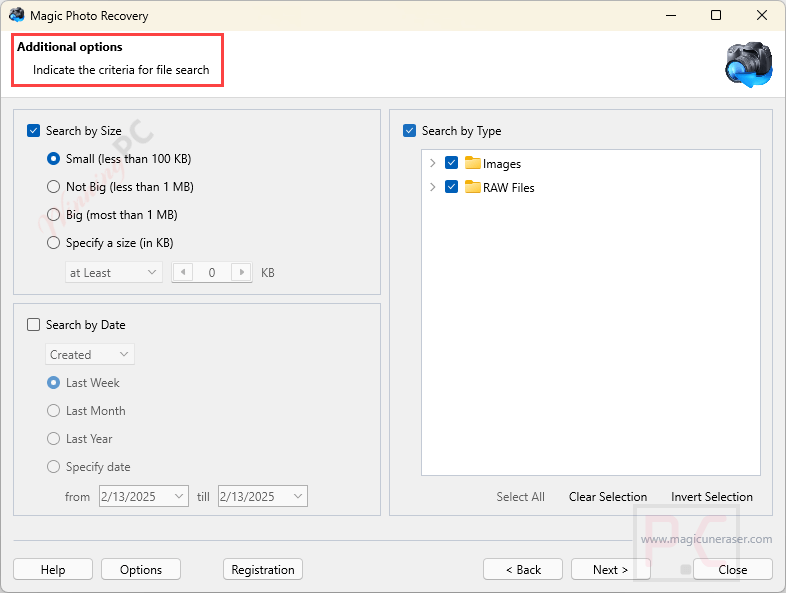The image size is (786, 593).
Task: Go back with the < Back button
Action: pyautogui.click(x=523, y=569)
